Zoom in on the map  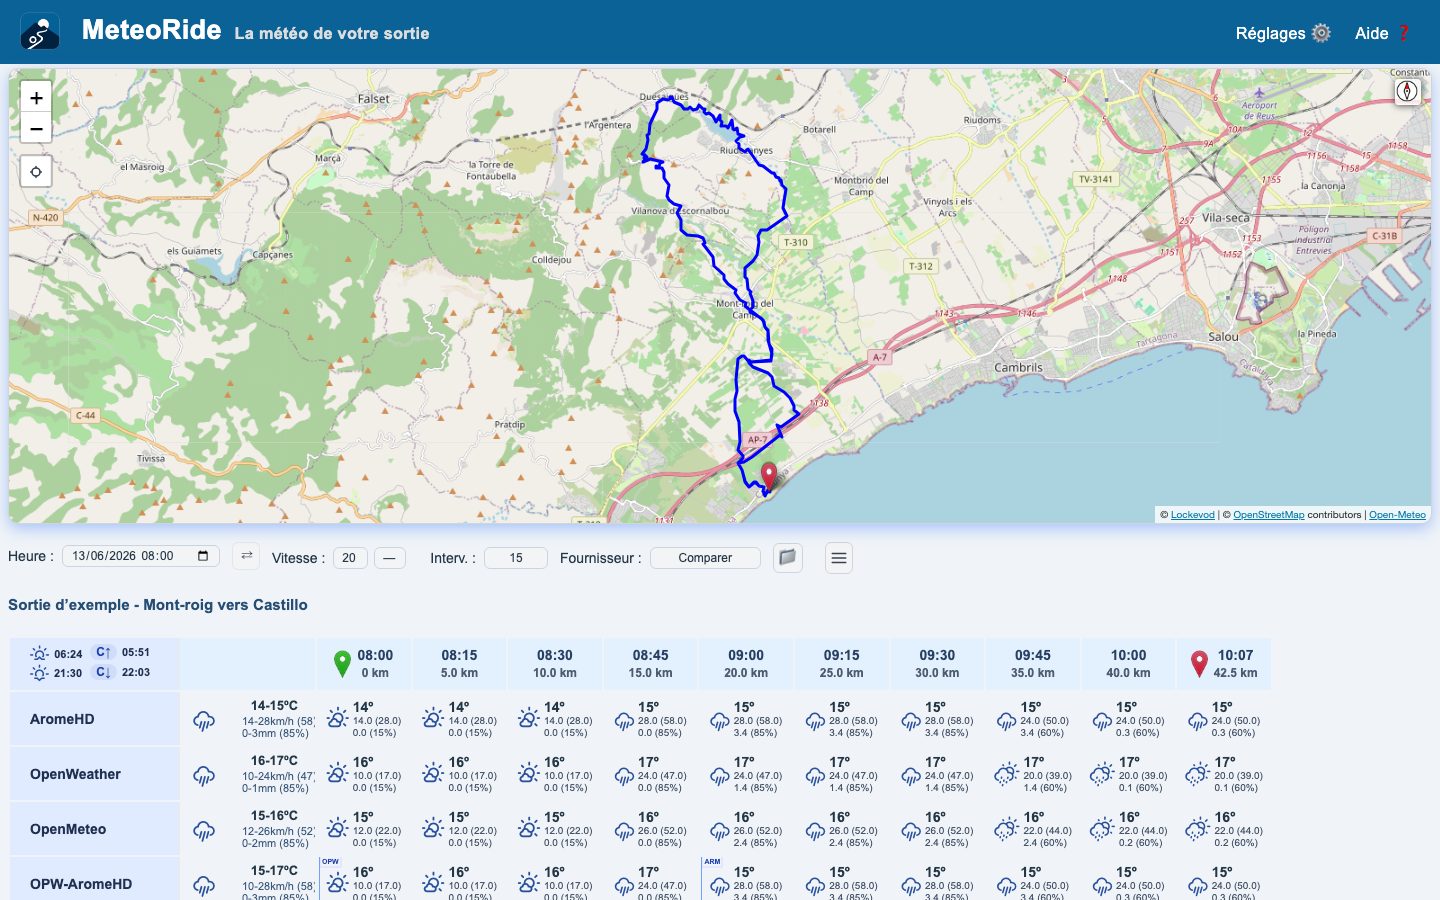(x=36, y=98)
